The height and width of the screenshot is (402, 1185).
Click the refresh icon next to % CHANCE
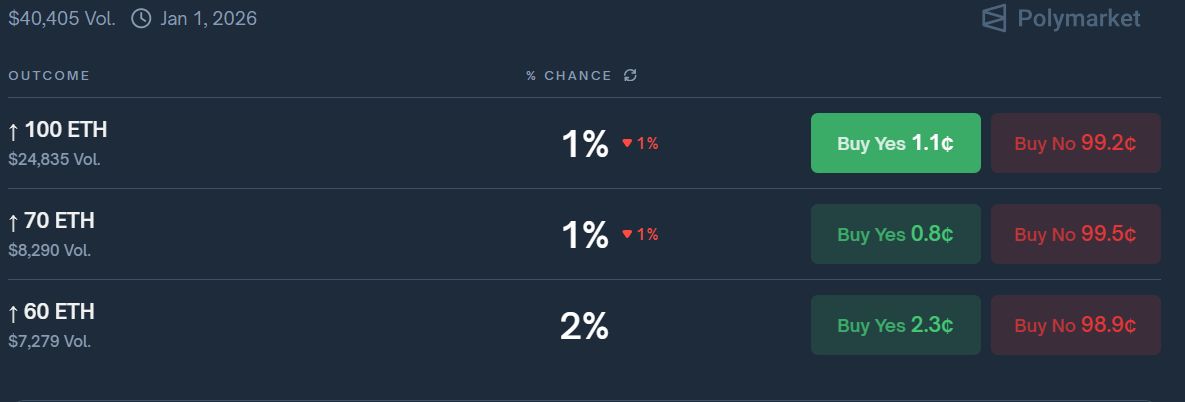(x=630, y=76)
